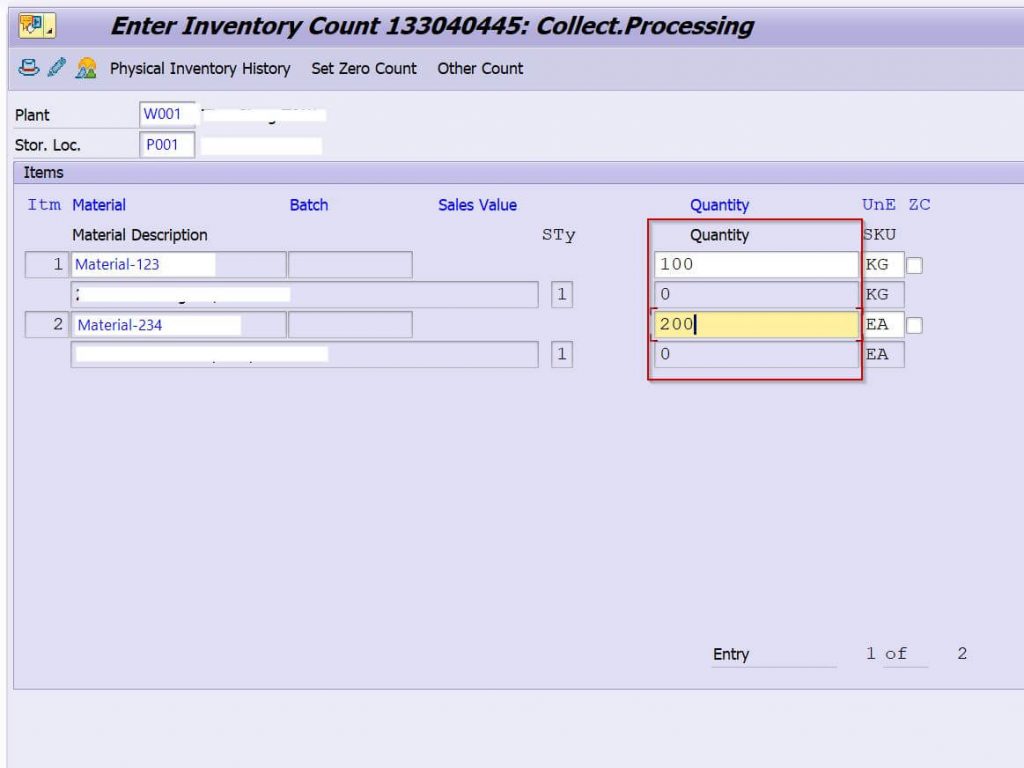
Task: Click Set Zero Count button
Action: [364, 69]
